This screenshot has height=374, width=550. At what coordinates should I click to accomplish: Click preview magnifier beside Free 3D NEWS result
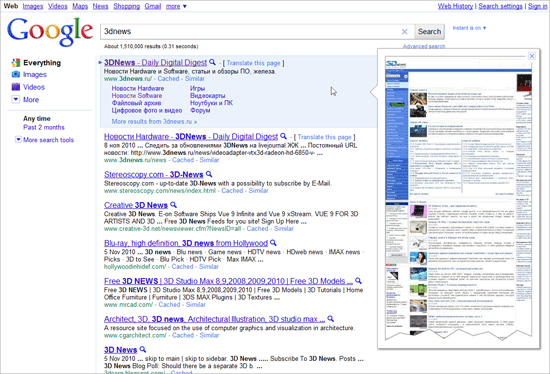358,280
